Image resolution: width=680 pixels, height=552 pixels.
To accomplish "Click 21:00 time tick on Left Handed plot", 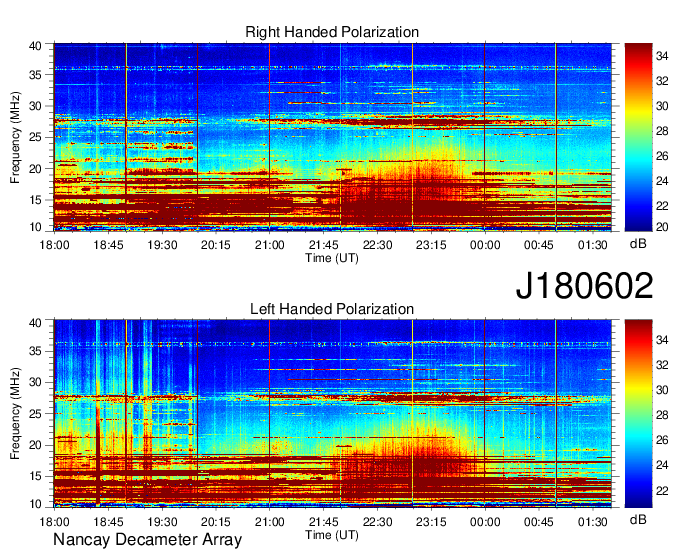I will (x=269, y=522).
